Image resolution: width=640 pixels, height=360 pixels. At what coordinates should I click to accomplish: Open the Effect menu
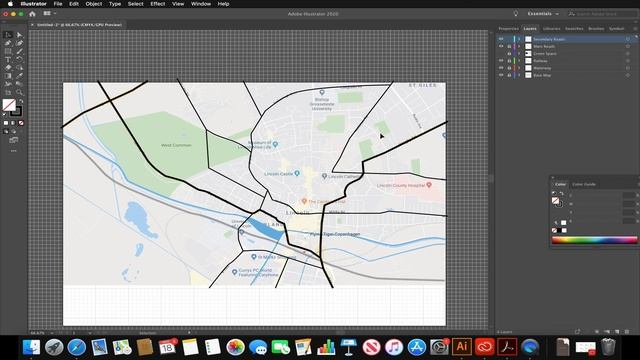[158, 4]
